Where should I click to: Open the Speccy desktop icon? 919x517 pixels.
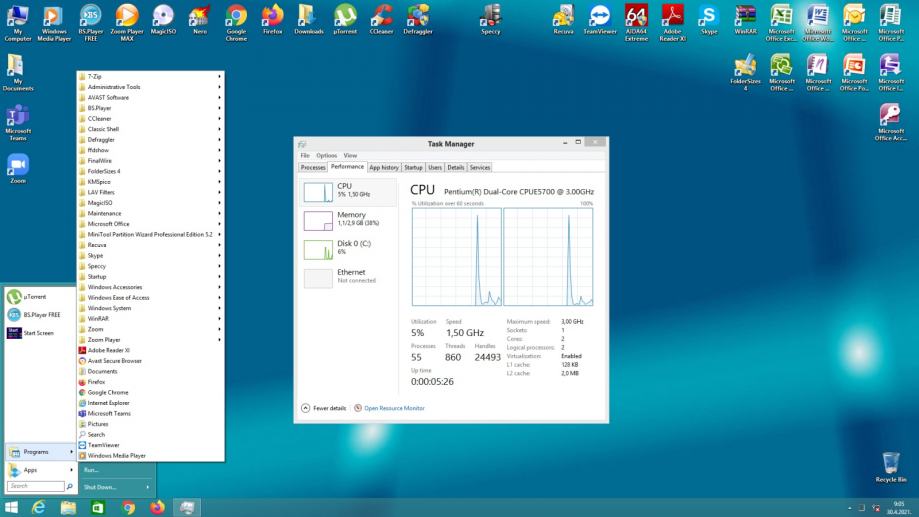(490, 16)
